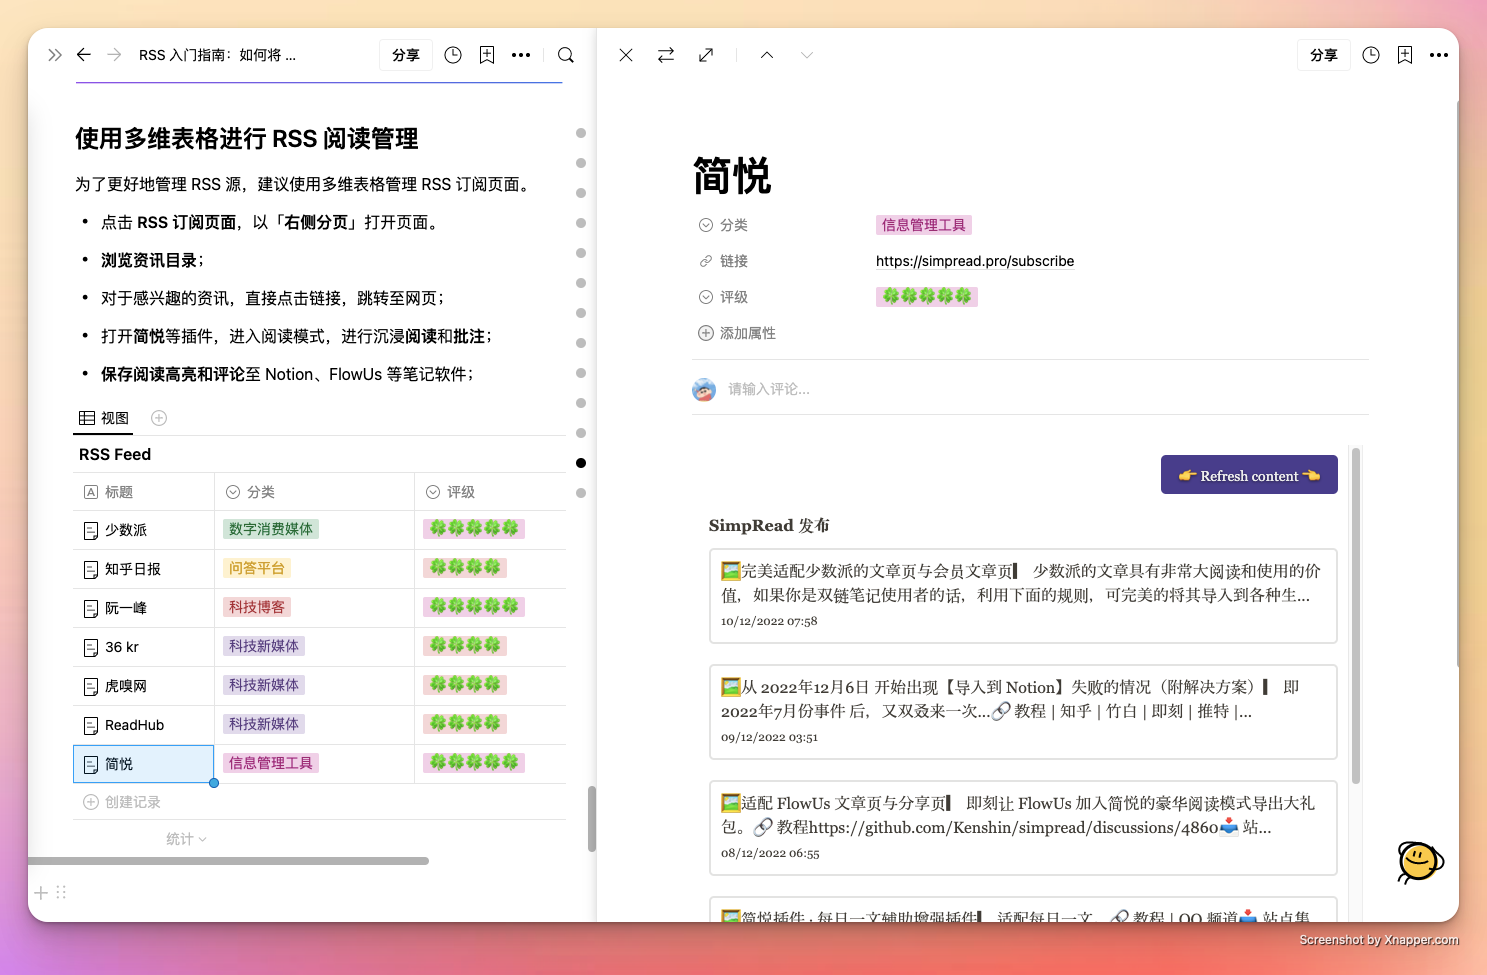Bookmark the page with the flag icon
Image resolution: width=1487 pixels, height=975 pixels.
(x=487, y=55)
